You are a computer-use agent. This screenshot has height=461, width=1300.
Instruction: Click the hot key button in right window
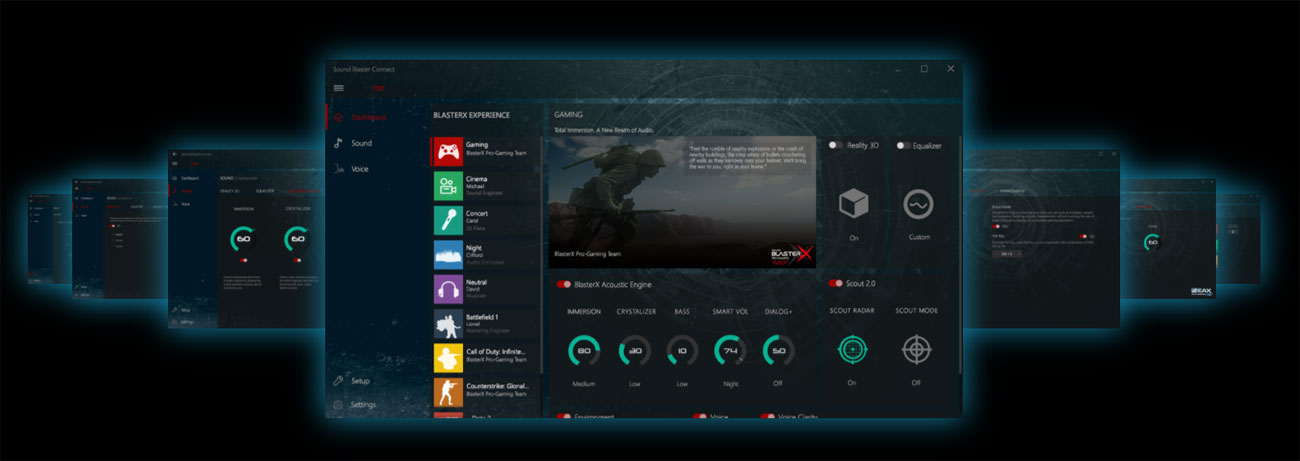[x=1005, y=253]
